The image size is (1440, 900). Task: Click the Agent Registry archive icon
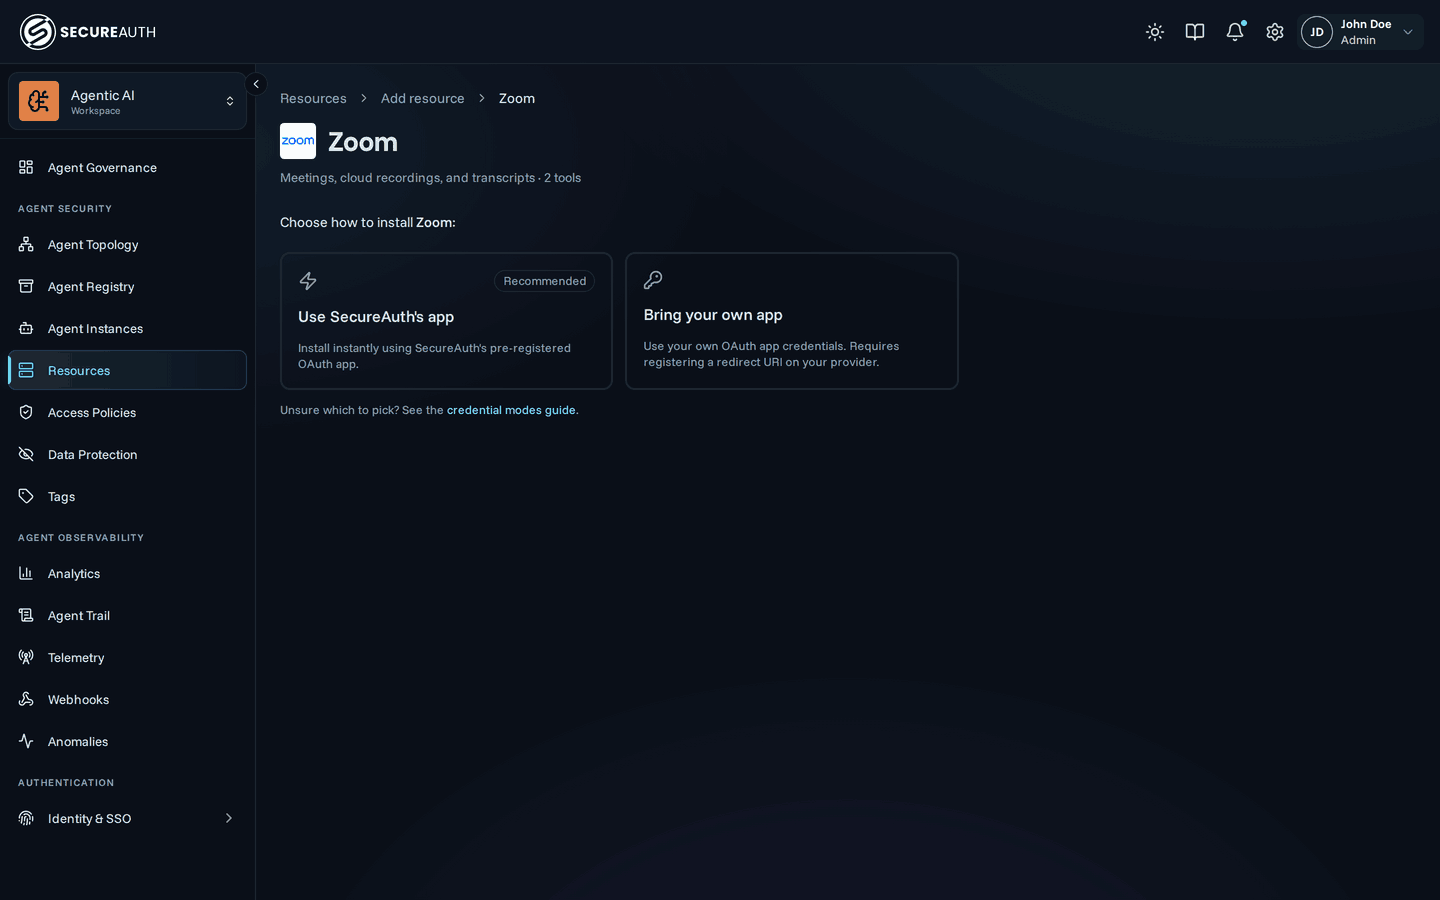(x=26, y=286)
